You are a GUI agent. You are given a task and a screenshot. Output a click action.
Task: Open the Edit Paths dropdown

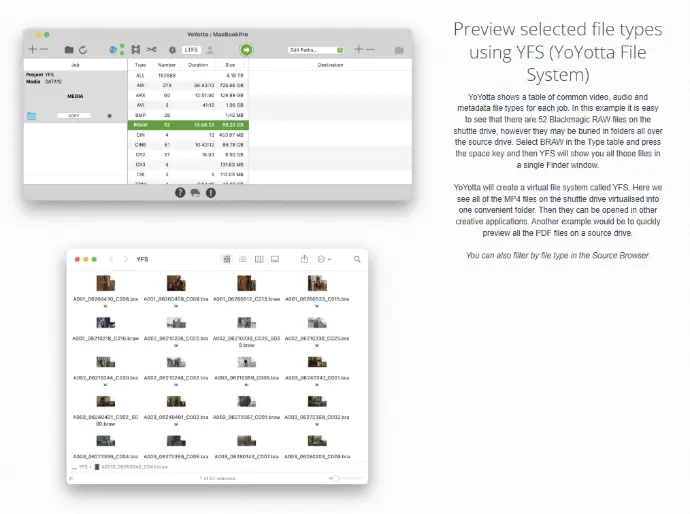pos(315,49)
